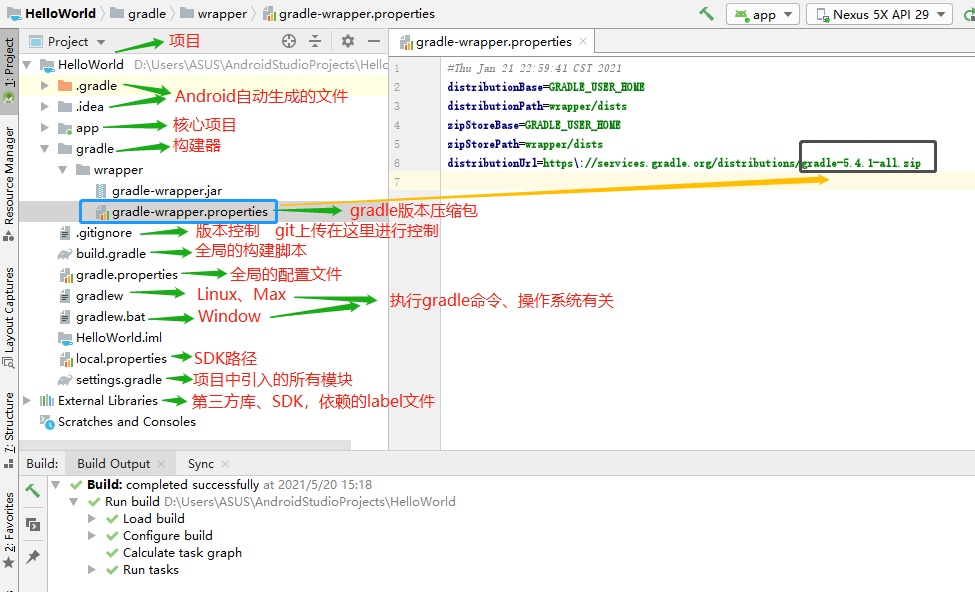Click the build hammer icon in Build panel
The width and height of the screenshot is (975, 592).
coord(33,491)
